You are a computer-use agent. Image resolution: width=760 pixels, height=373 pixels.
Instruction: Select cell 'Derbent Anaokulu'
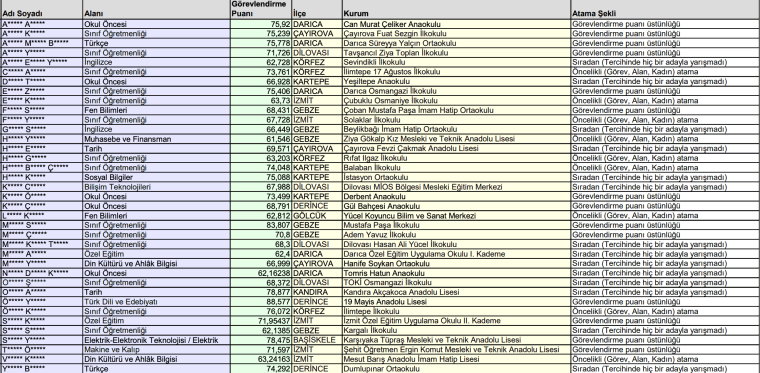click(x=456, y=197)
